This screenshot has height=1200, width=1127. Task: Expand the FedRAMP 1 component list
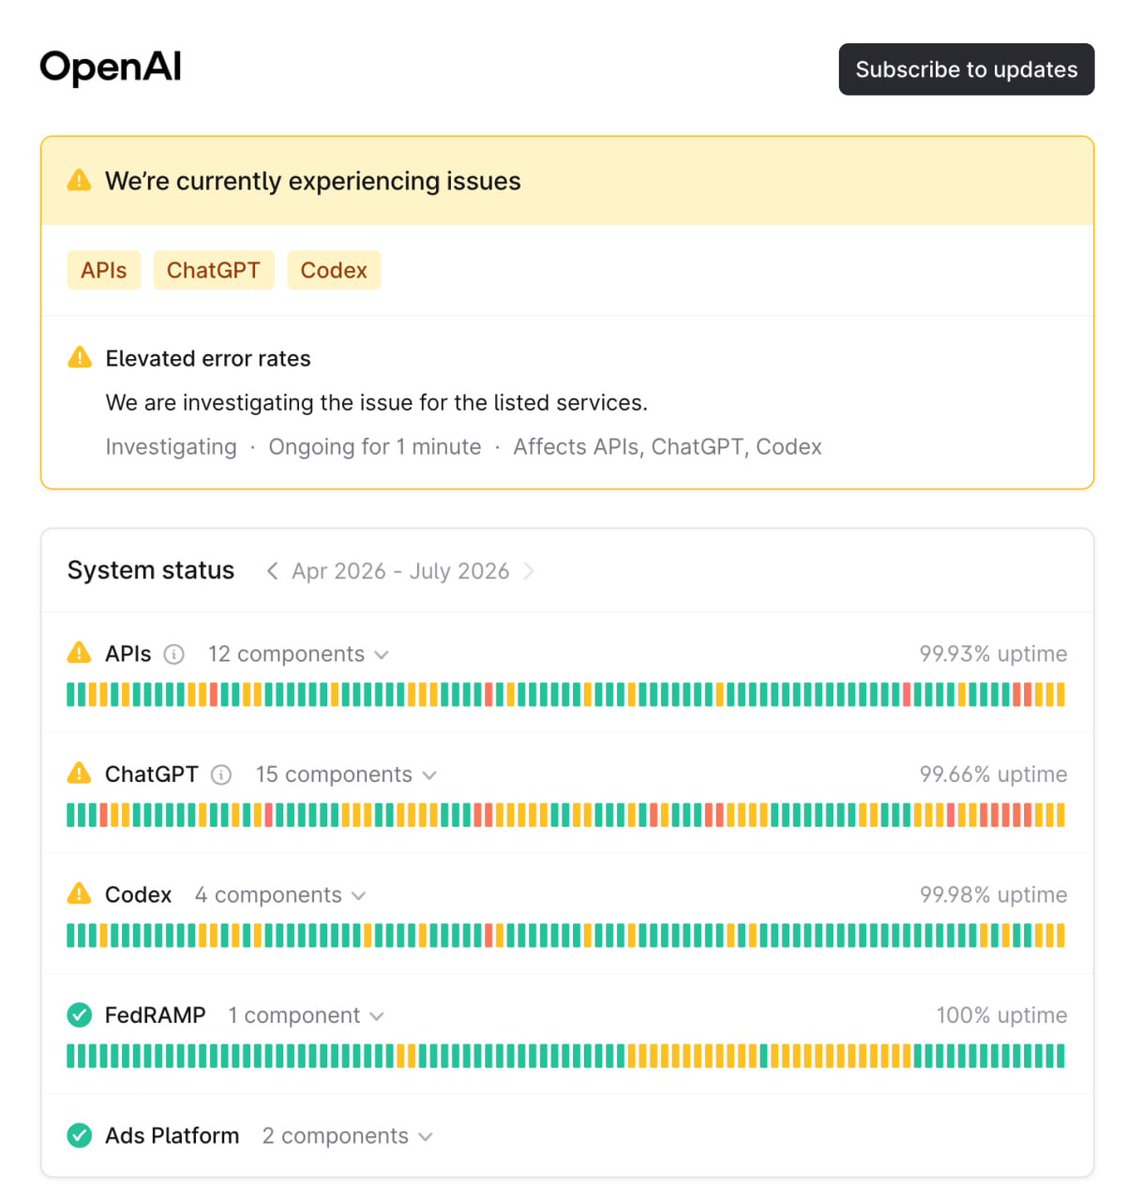[306, 1015]
